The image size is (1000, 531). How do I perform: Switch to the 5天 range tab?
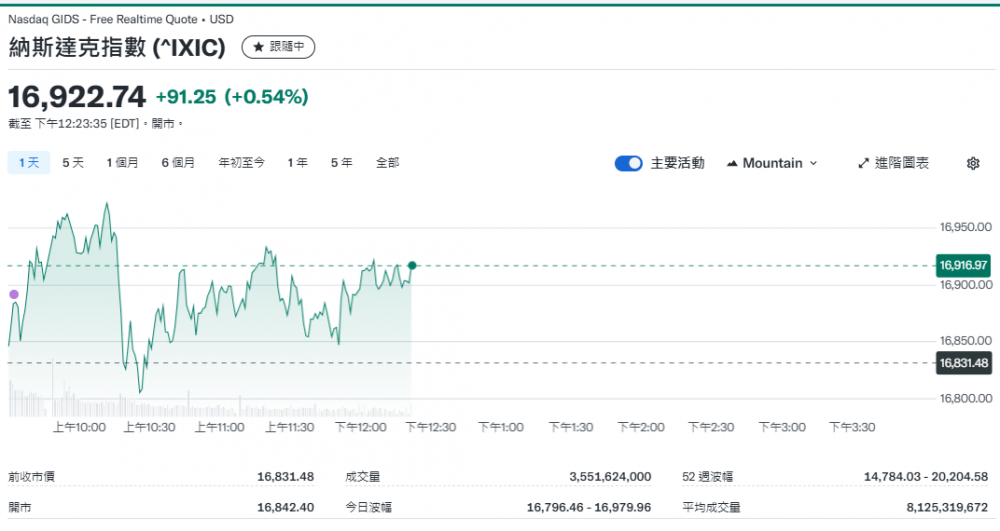tap(73, 162)
